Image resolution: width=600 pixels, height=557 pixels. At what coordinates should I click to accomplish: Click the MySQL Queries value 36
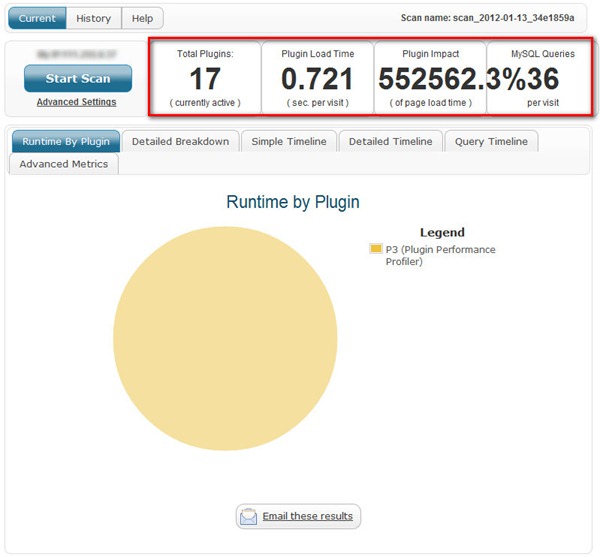[543, 80]
